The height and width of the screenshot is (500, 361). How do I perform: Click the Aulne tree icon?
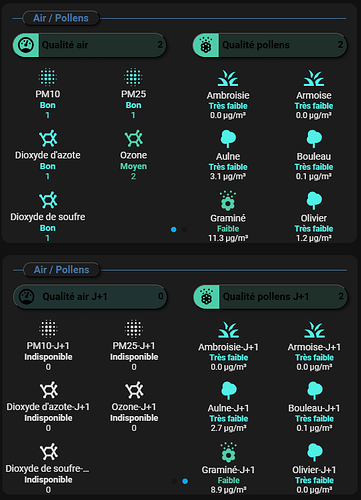(x=228, y=139)
